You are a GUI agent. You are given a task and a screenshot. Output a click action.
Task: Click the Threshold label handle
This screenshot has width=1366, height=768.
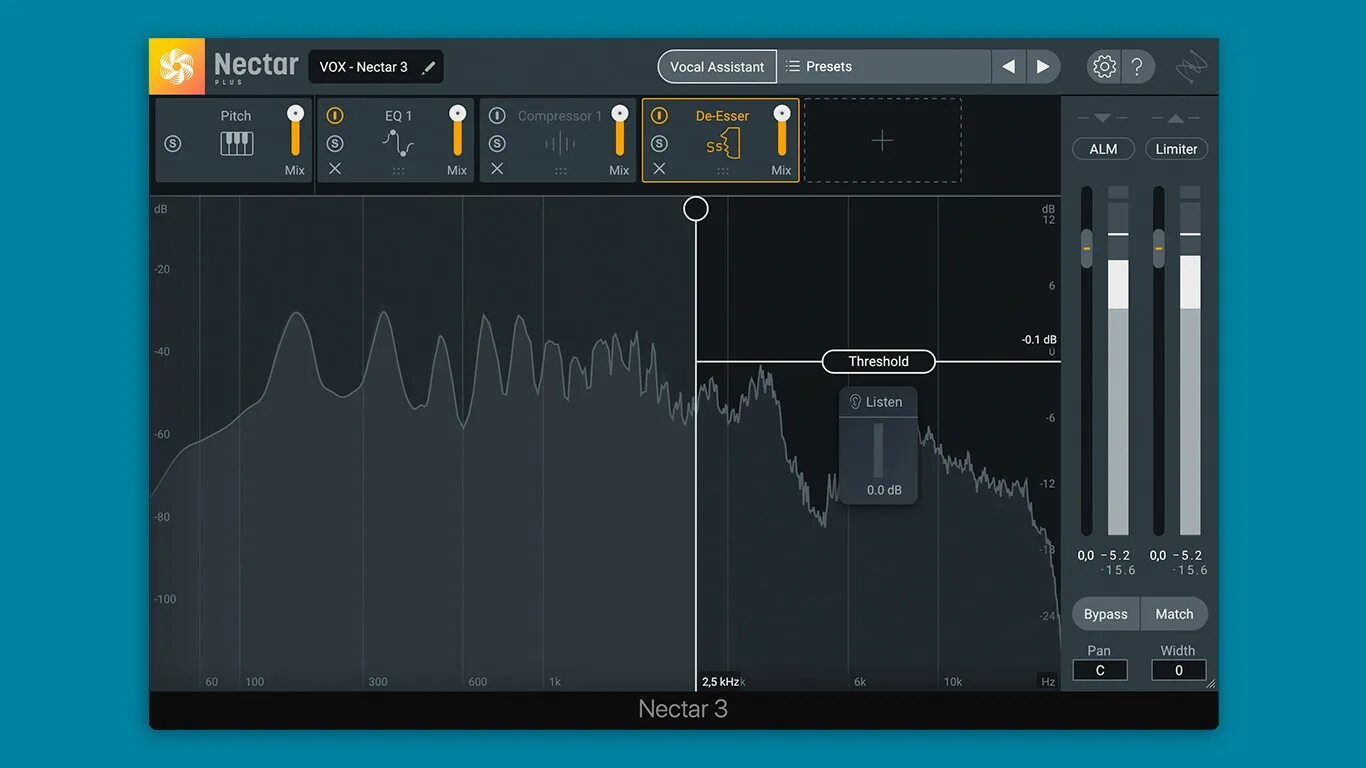[879, 361]
